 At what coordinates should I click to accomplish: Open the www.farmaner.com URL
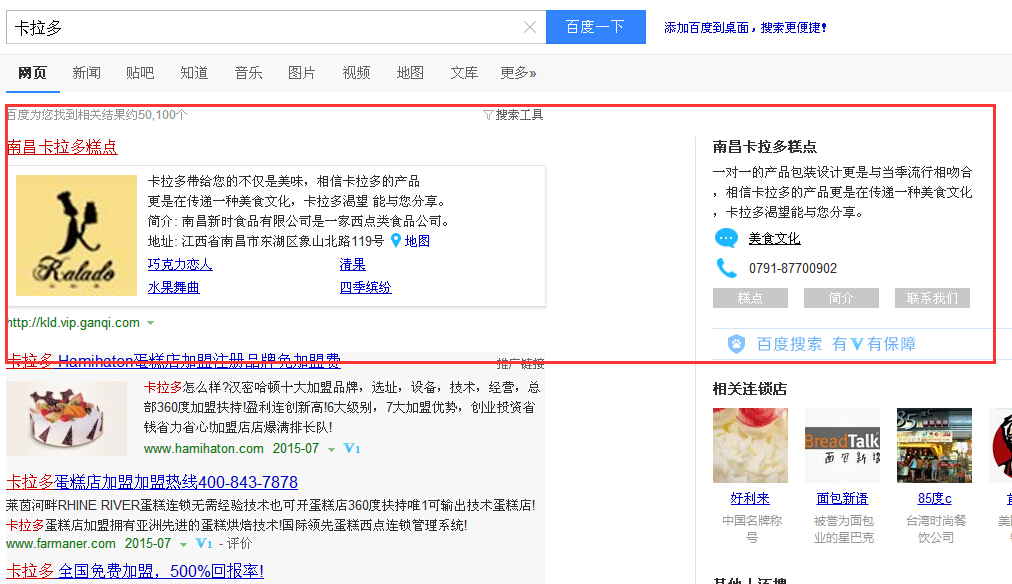pos(61,543)
